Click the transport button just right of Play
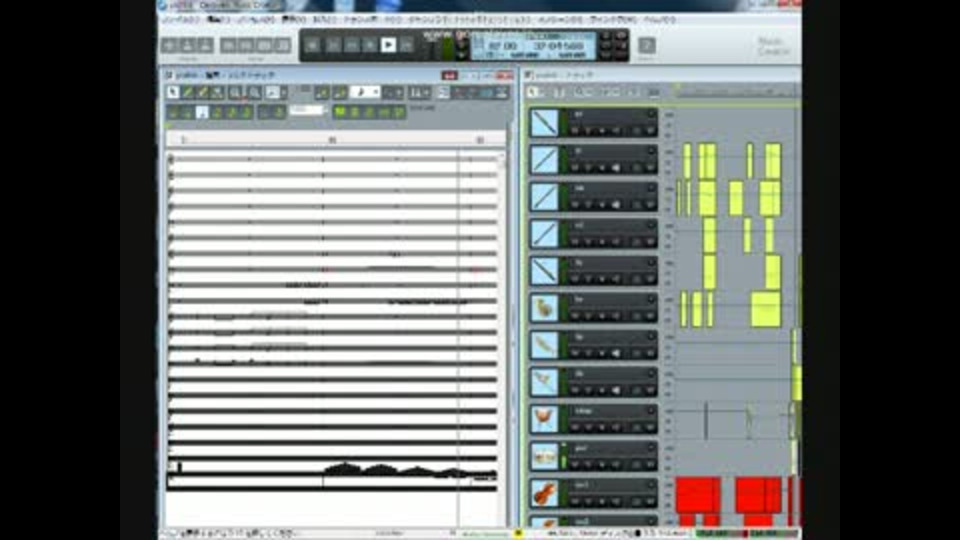 [407, 45]
